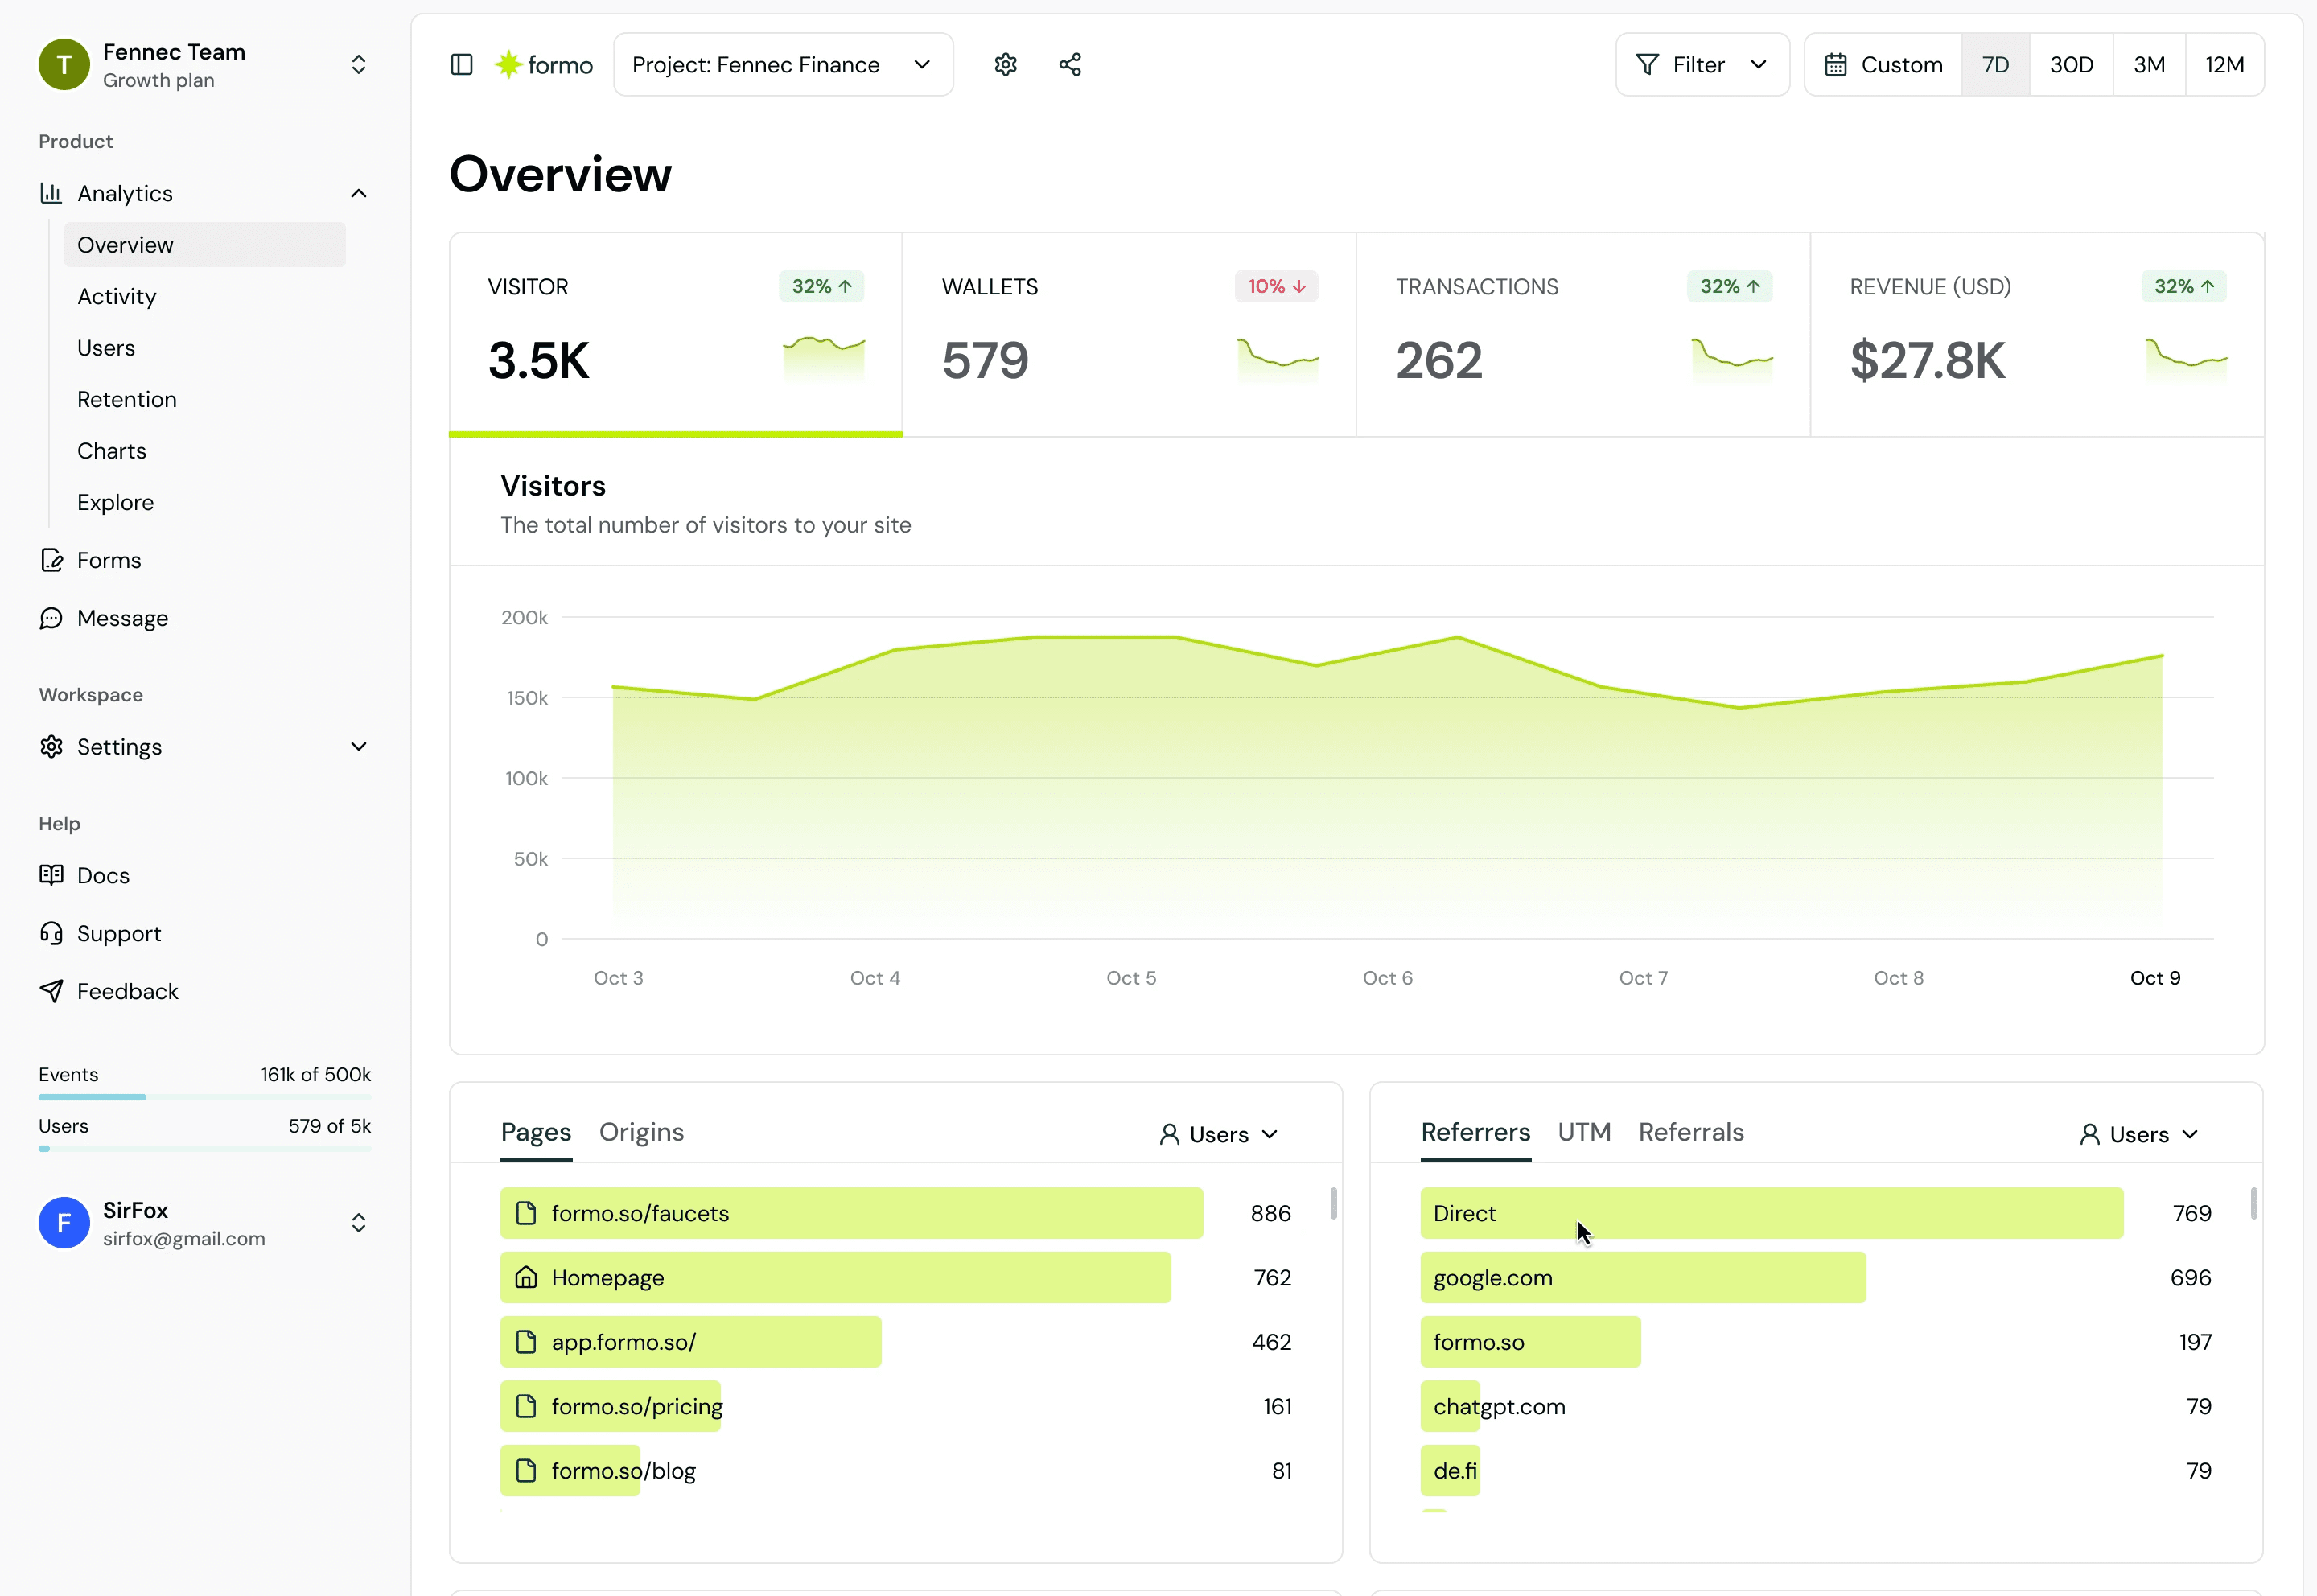This screenshot has height=1596, width=2317.
Task: Click the SirFox user avatar
Action: 64,1223
